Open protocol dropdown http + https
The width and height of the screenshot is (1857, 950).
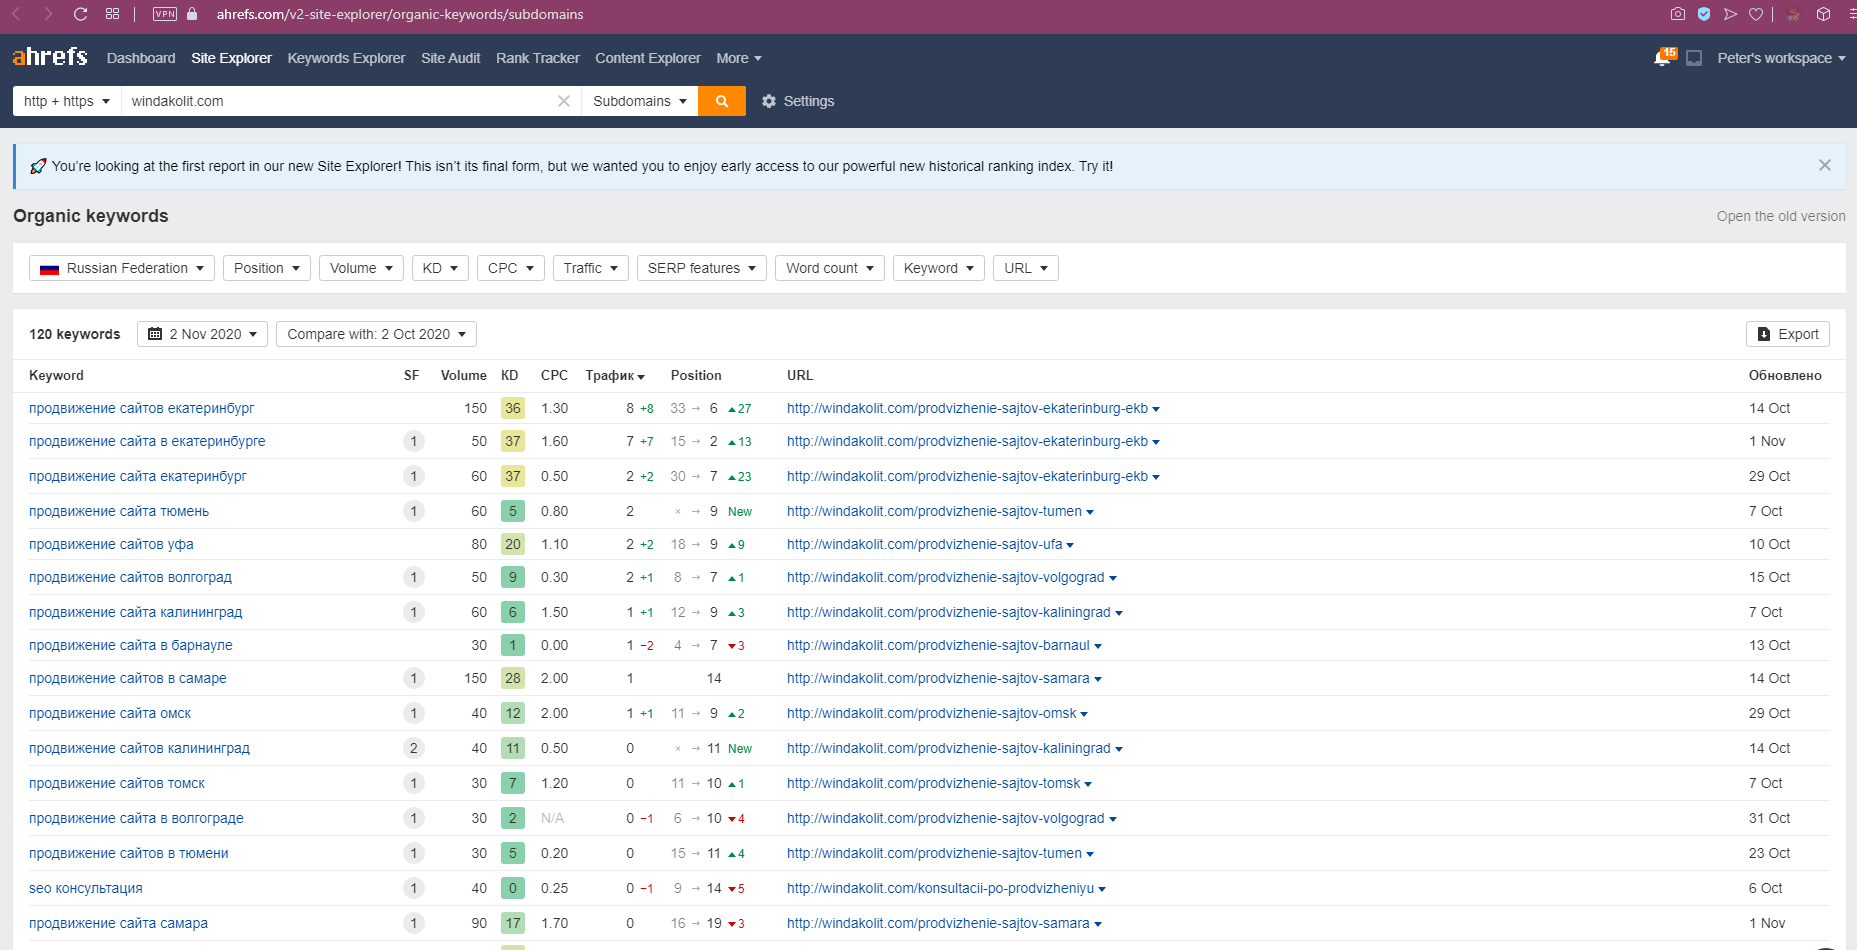tap(67, 101)
